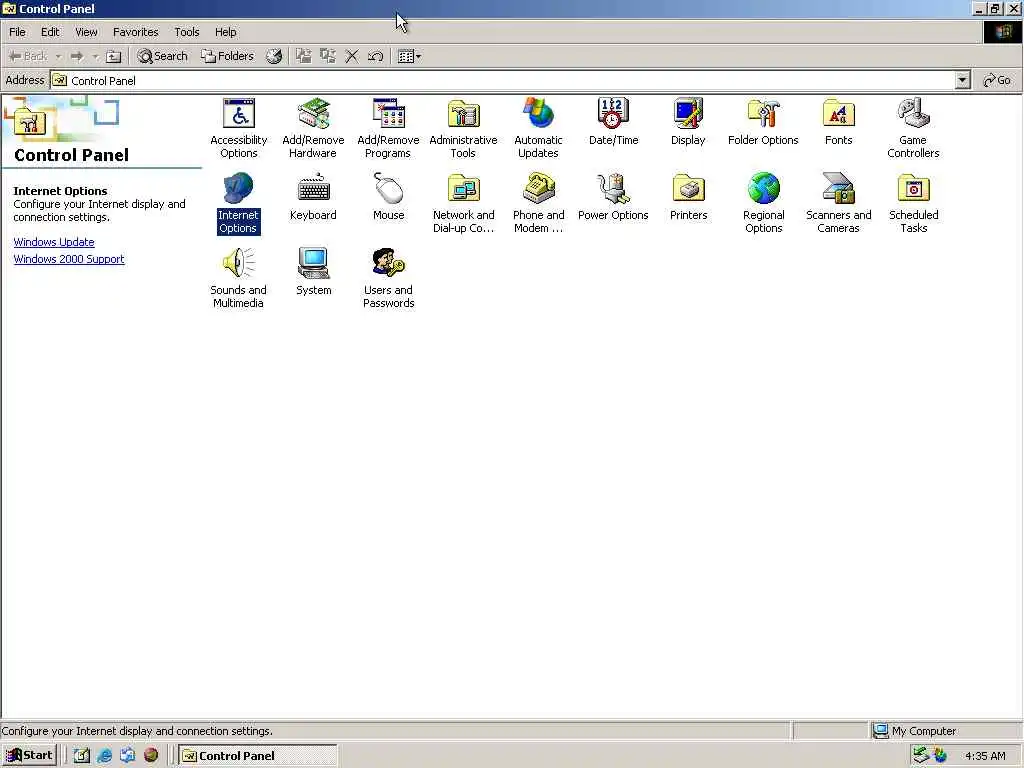Open Scheduled Tasks folder
The image size is (1024, 768).
coord(914,203)
